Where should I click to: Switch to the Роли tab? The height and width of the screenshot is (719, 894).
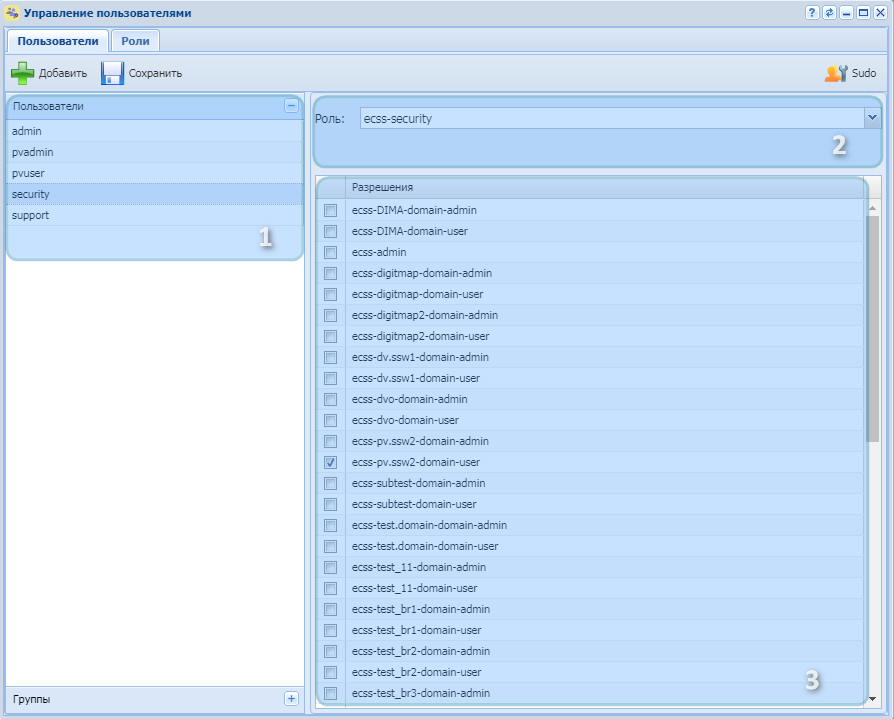pos(135,41)
